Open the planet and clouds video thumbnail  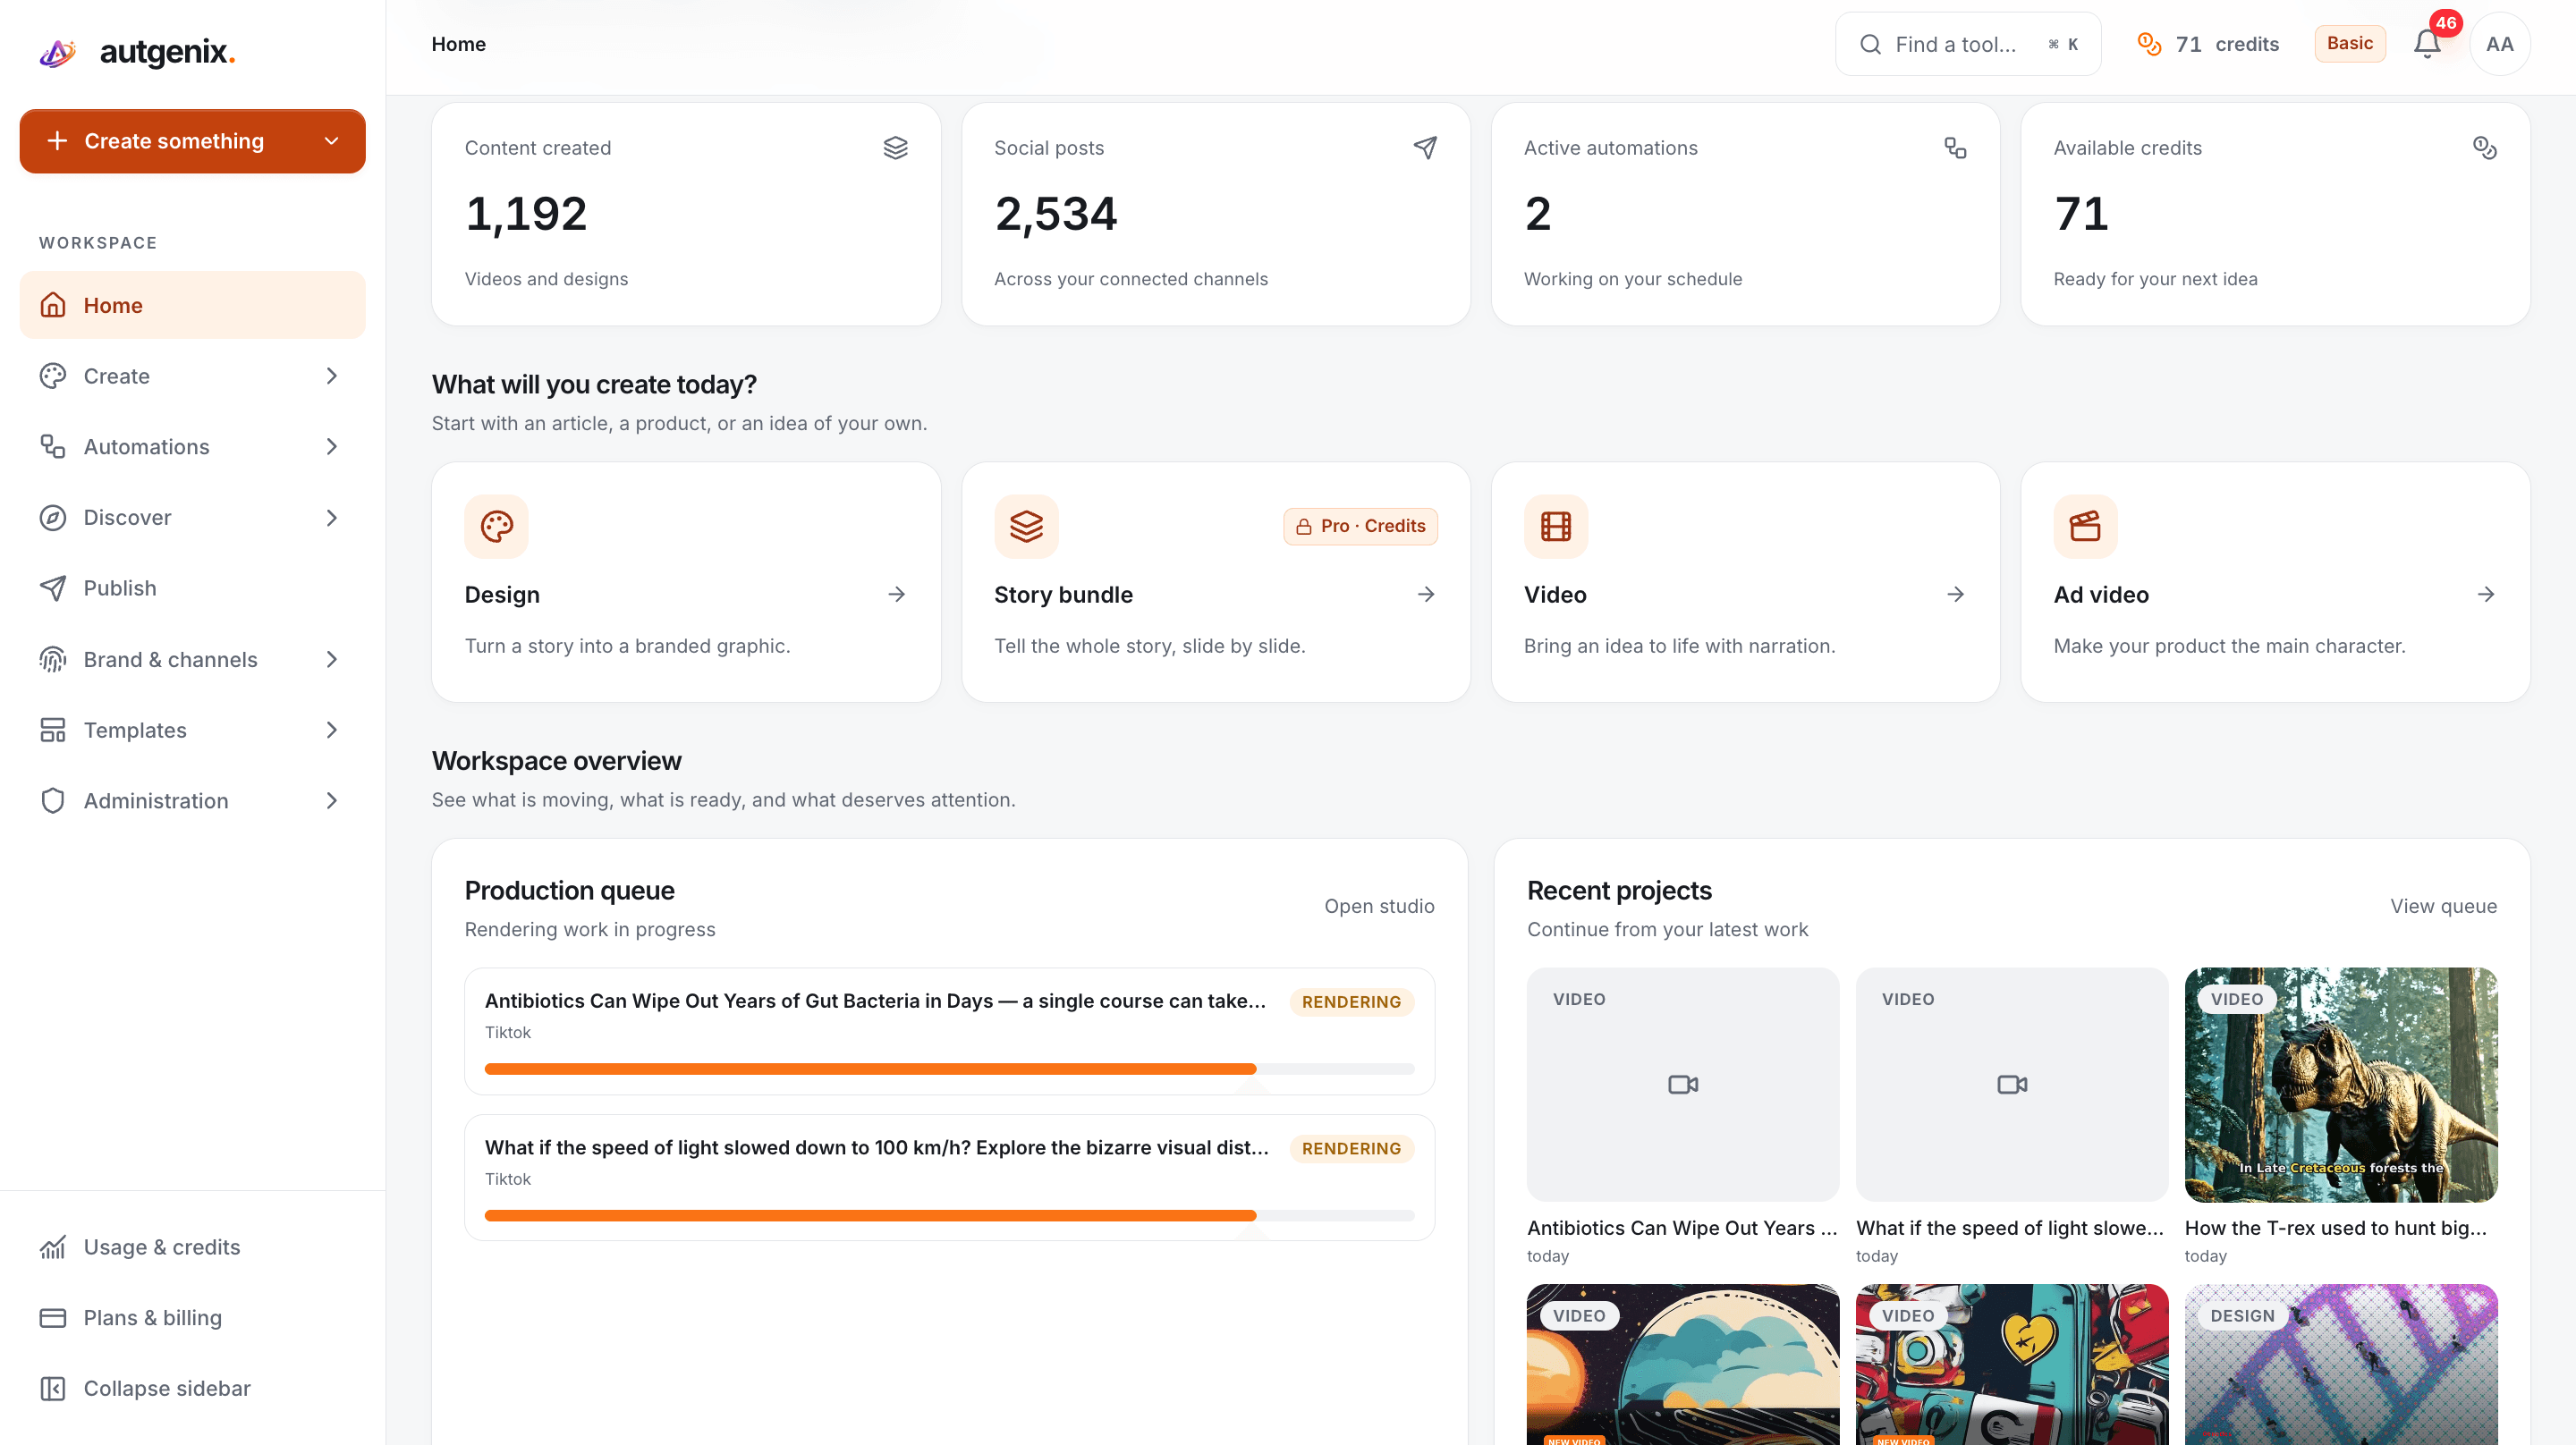point(1682,1364)
